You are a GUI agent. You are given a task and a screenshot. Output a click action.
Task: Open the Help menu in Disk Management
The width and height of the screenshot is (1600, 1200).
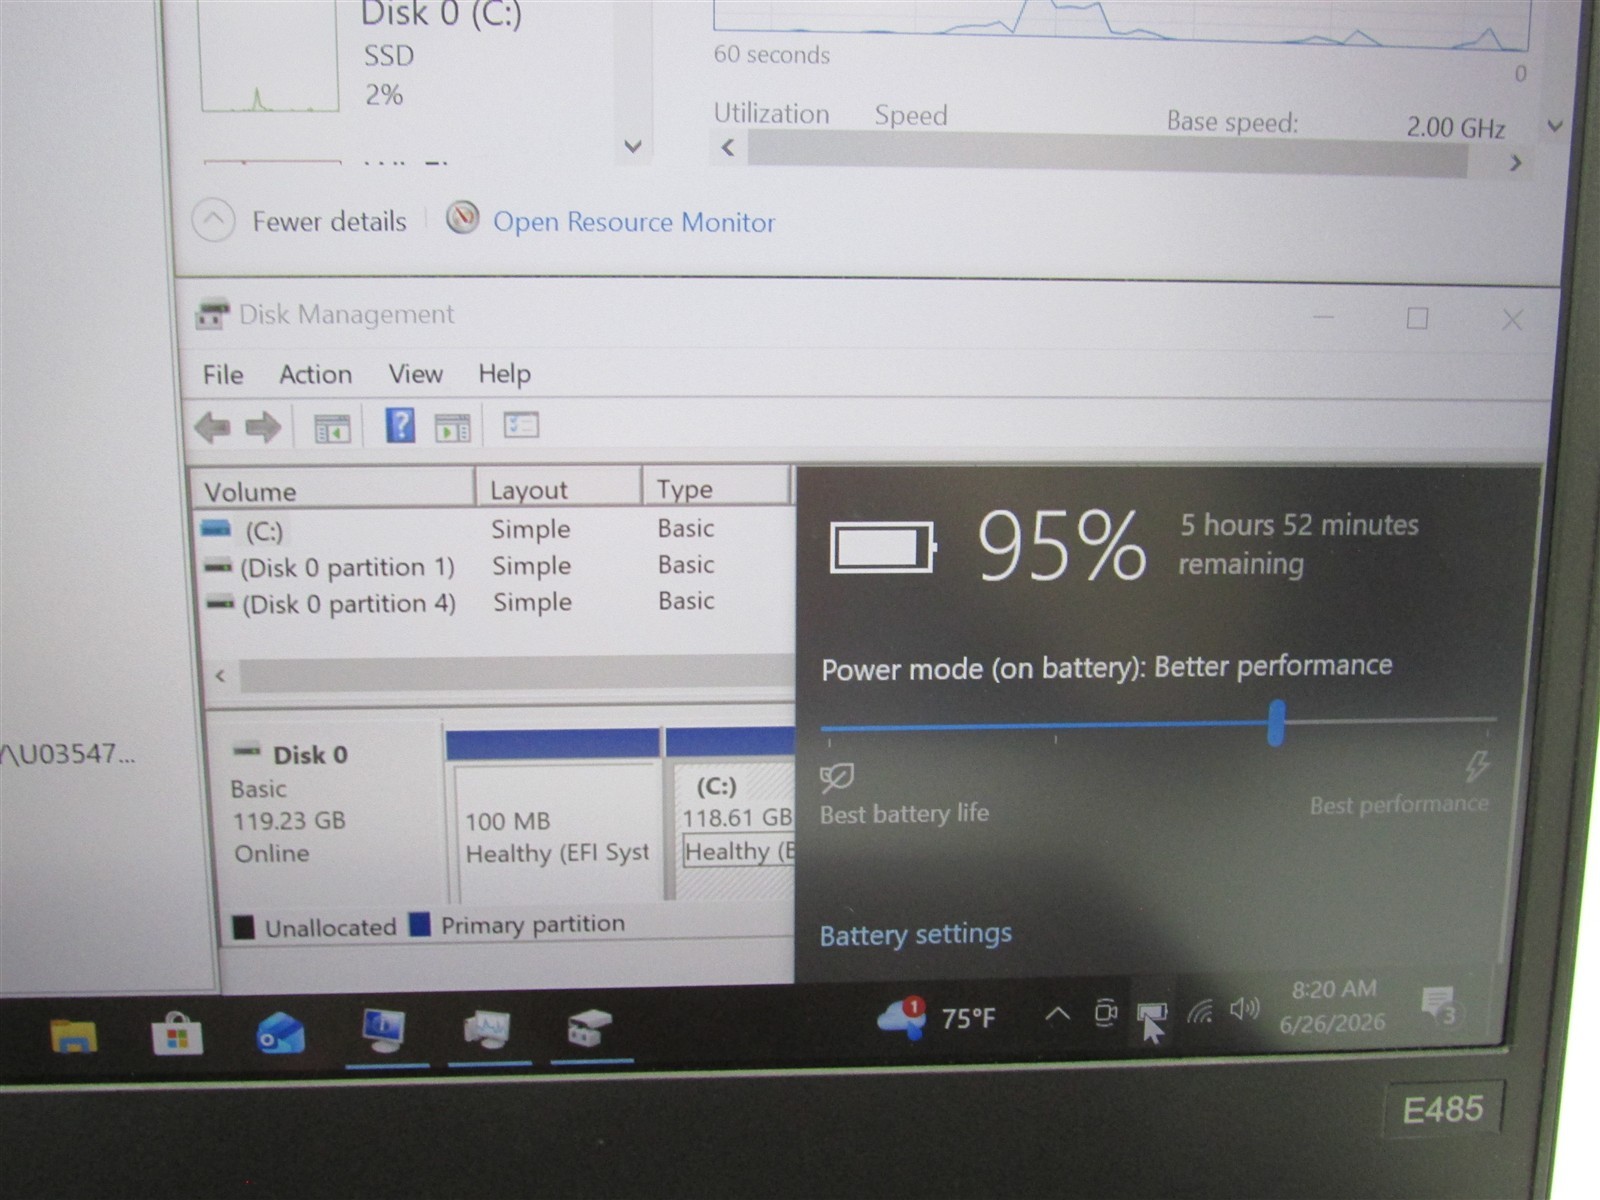pyautogui.click(x=504, y=374)
